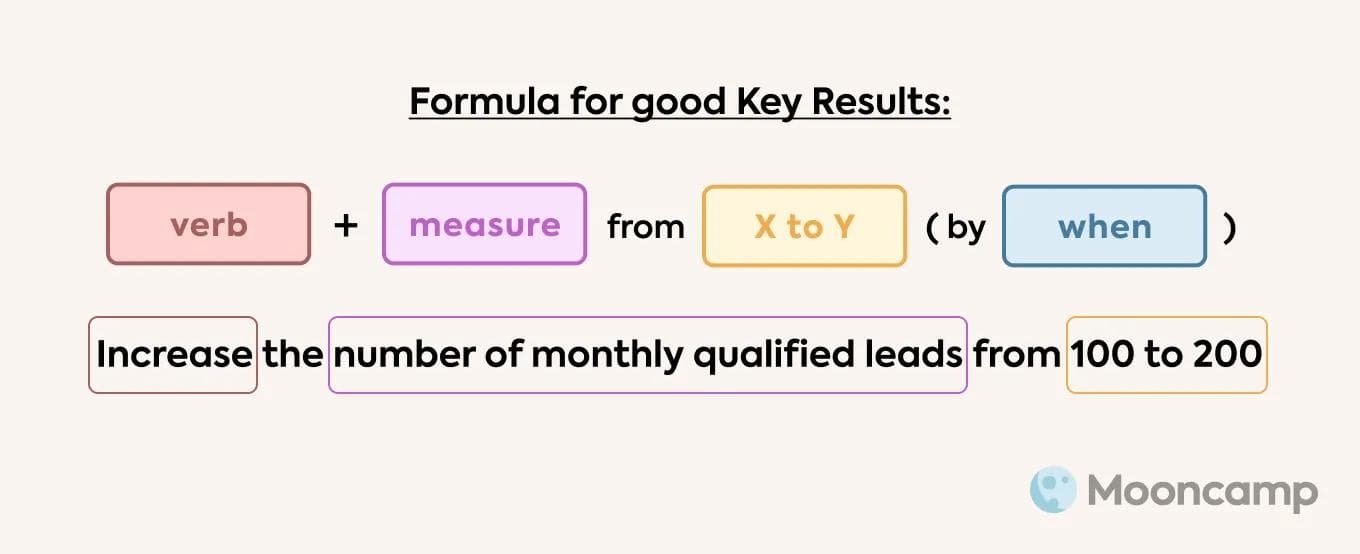The image size is (1360, 554).
Task: Click "from" in the formula row
Action: [x=645, y=227]
